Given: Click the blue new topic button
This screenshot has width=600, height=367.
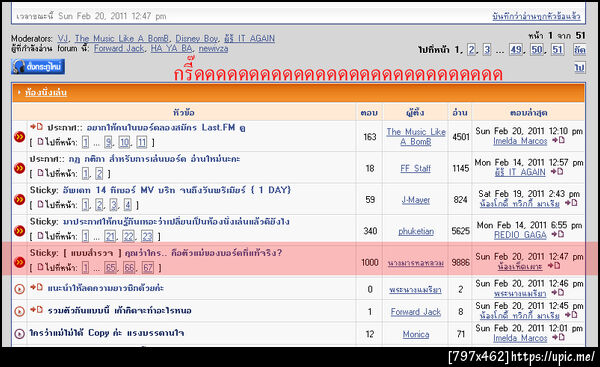Looking at the screenshot, I should [38, 67].
